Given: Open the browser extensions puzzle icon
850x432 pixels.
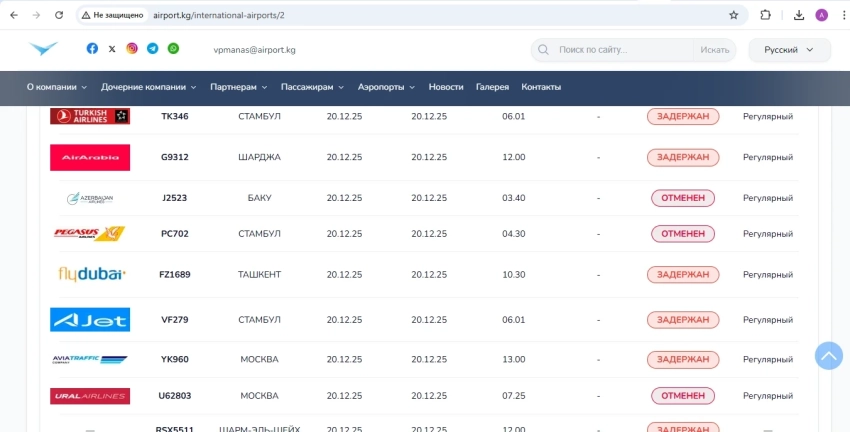Looking at the screenshot, I should pos(765,15).
